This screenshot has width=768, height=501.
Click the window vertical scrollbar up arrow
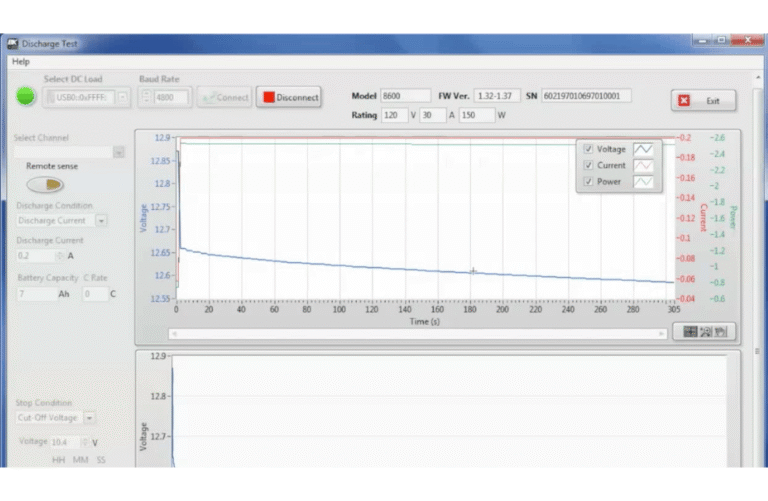[x=758, y=77]
